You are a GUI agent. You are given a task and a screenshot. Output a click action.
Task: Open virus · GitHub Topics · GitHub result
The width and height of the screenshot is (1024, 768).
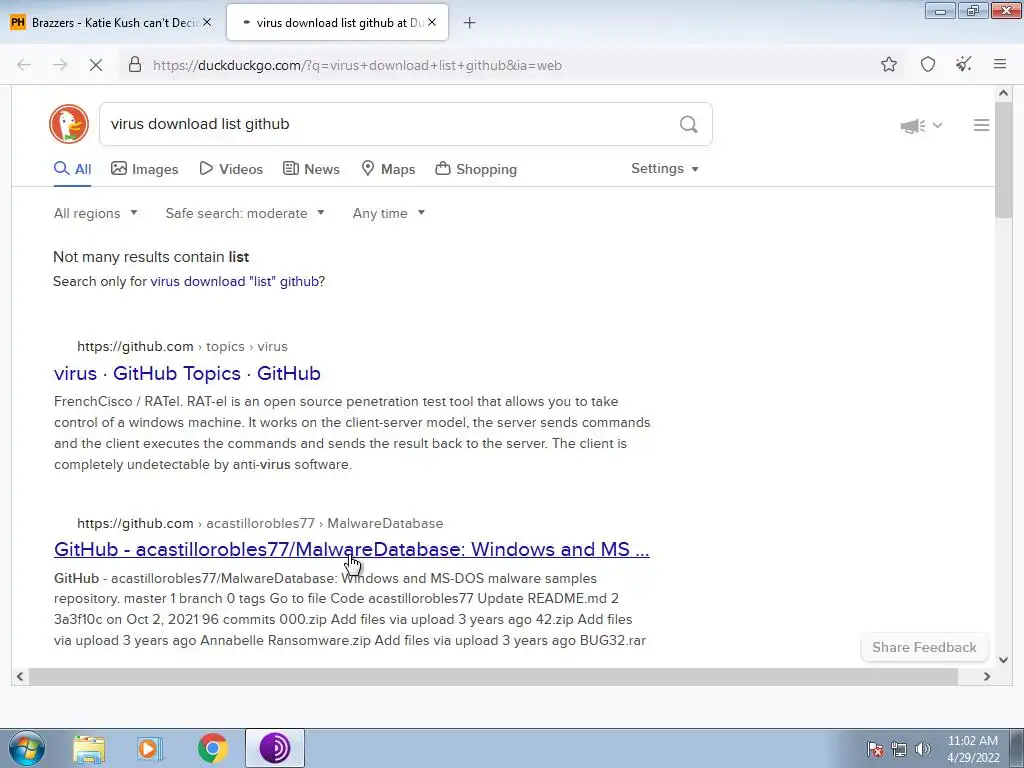point(187,374)
